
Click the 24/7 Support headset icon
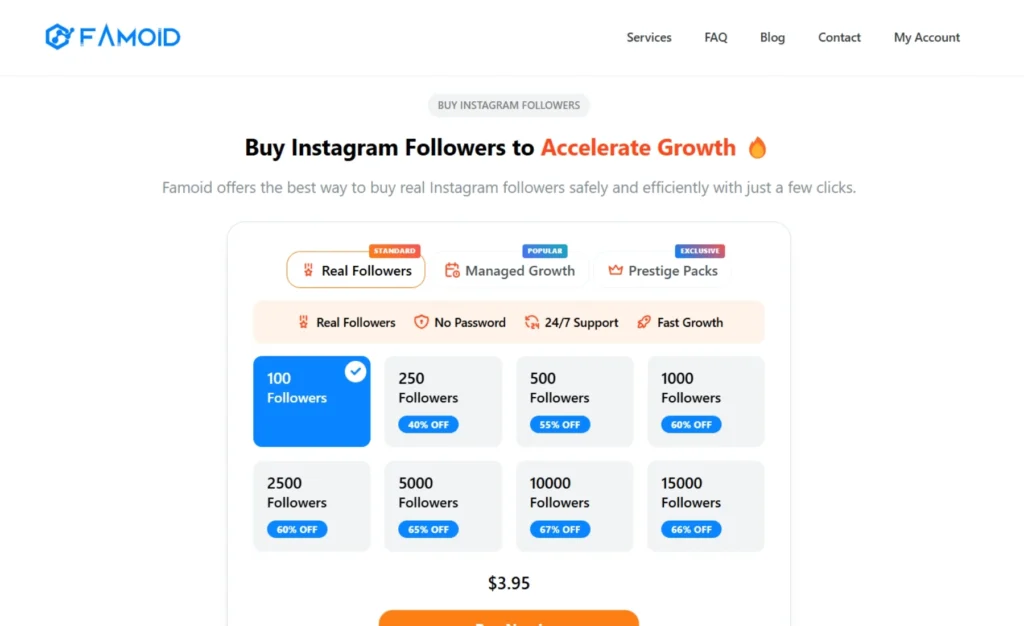point(532,322)
